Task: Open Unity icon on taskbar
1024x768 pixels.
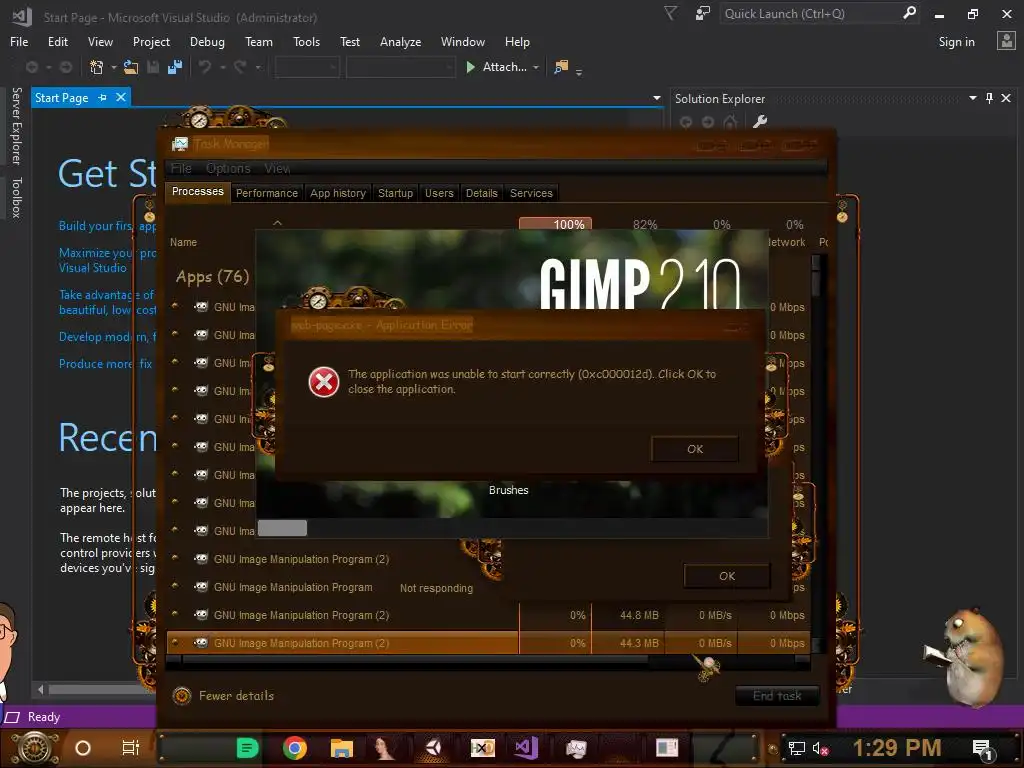Action: pyautogui.click(x=433, y=748)
